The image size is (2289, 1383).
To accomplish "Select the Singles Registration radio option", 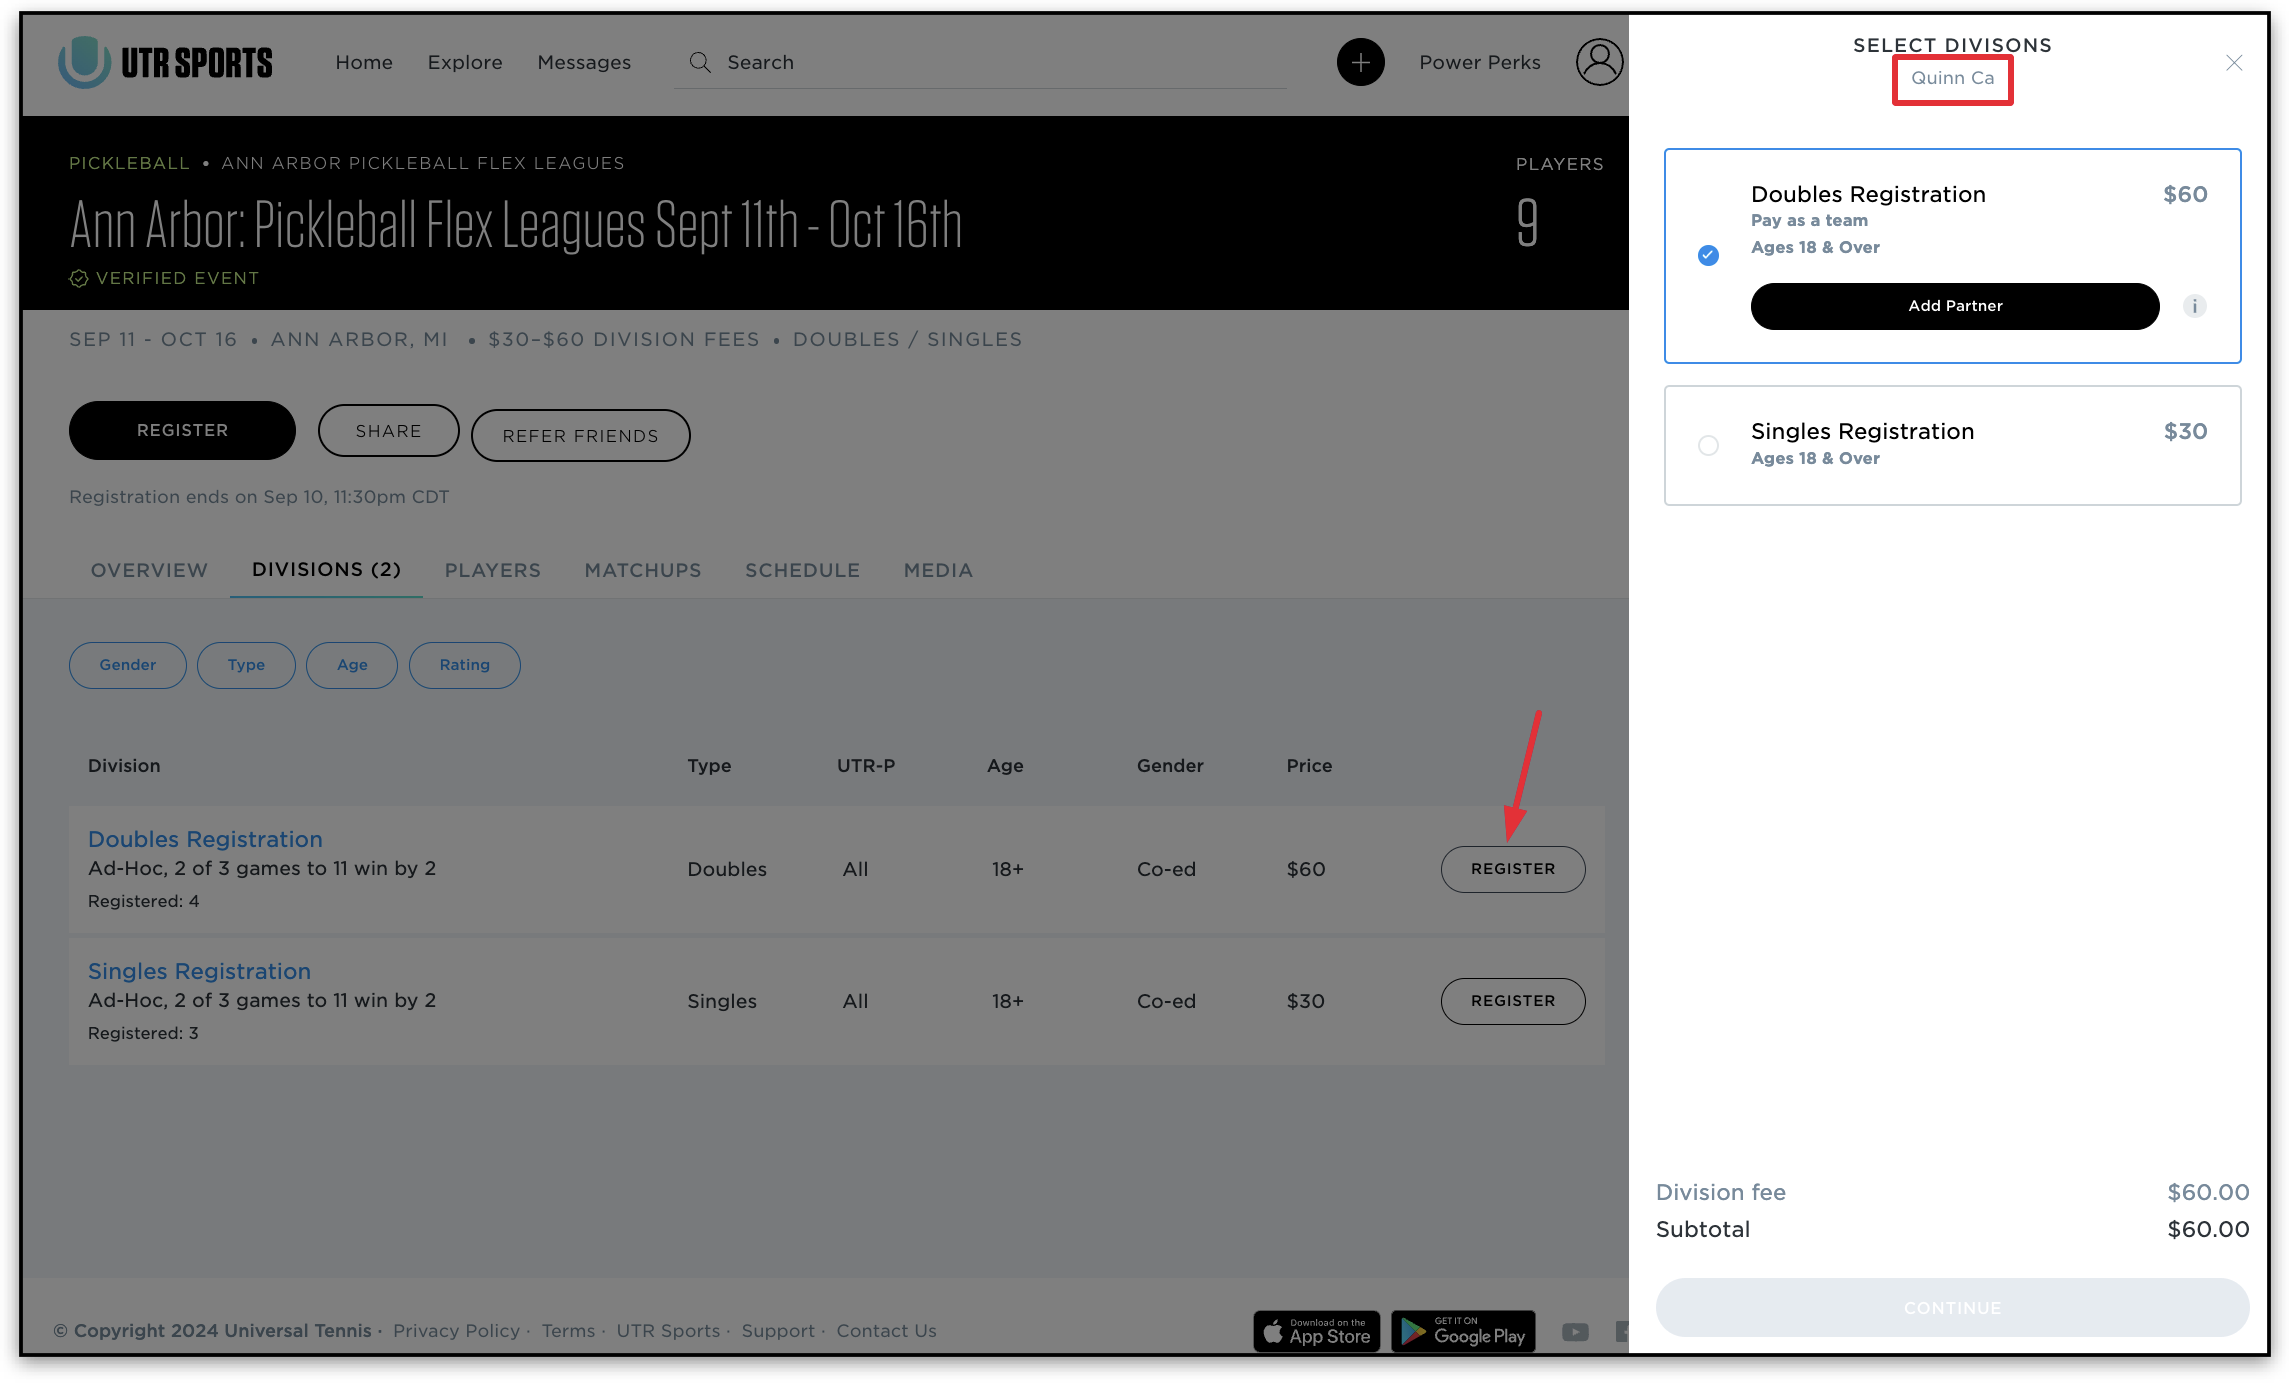I will coord(1708,445).
